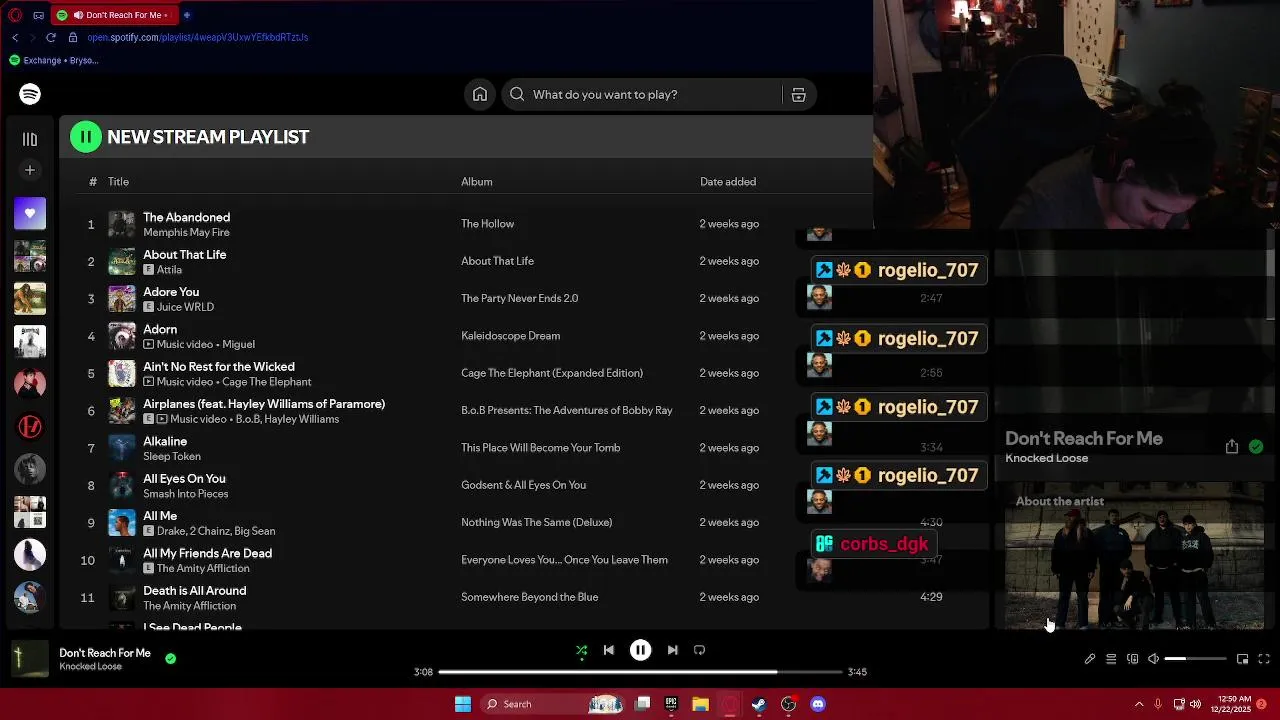This screenshot has width=1280, height=720.
Task: Open artist Smash Into Pieces link
Action: [x=185, y=494]
